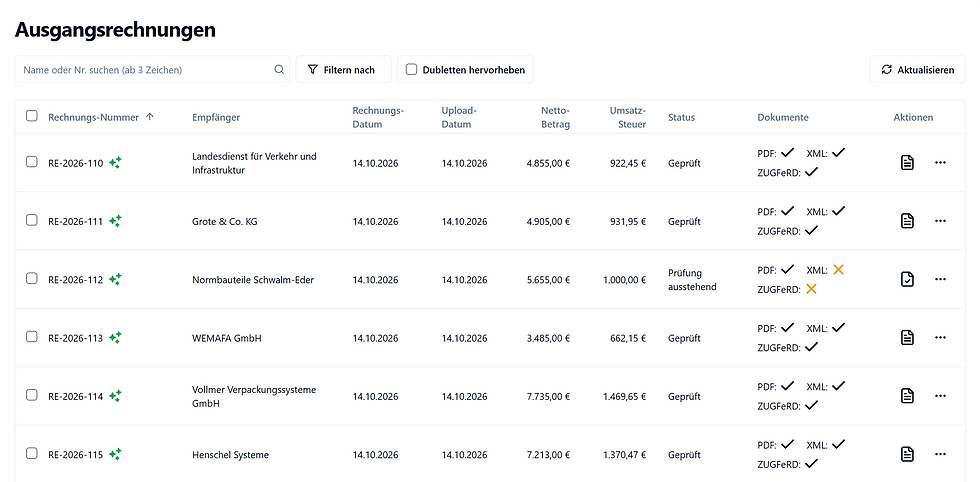Enable Dubletten hervorheben checkbox
Viewport: 980px width, 482px height.
411,69
